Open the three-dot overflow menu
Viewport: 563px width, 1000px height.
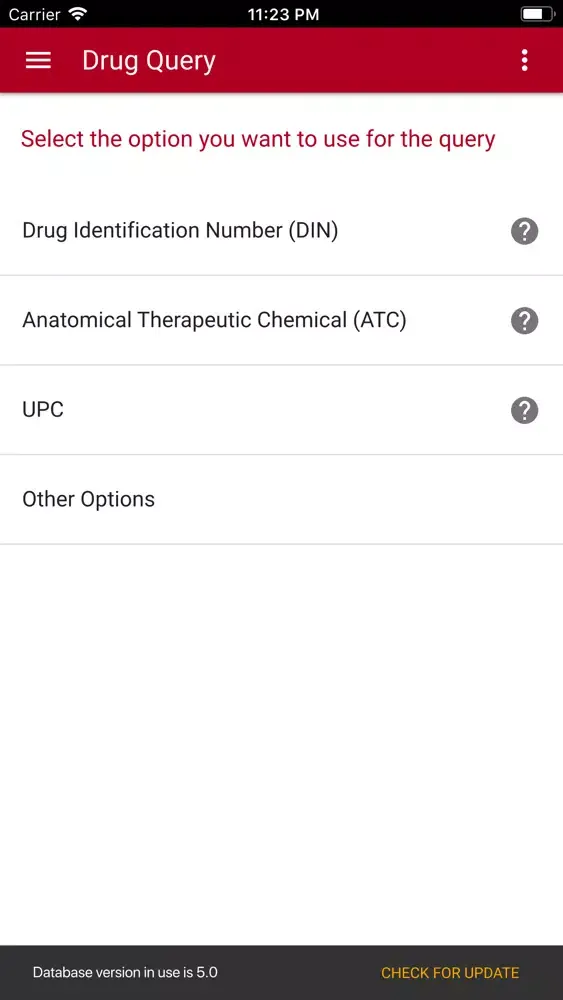[524, 60]
